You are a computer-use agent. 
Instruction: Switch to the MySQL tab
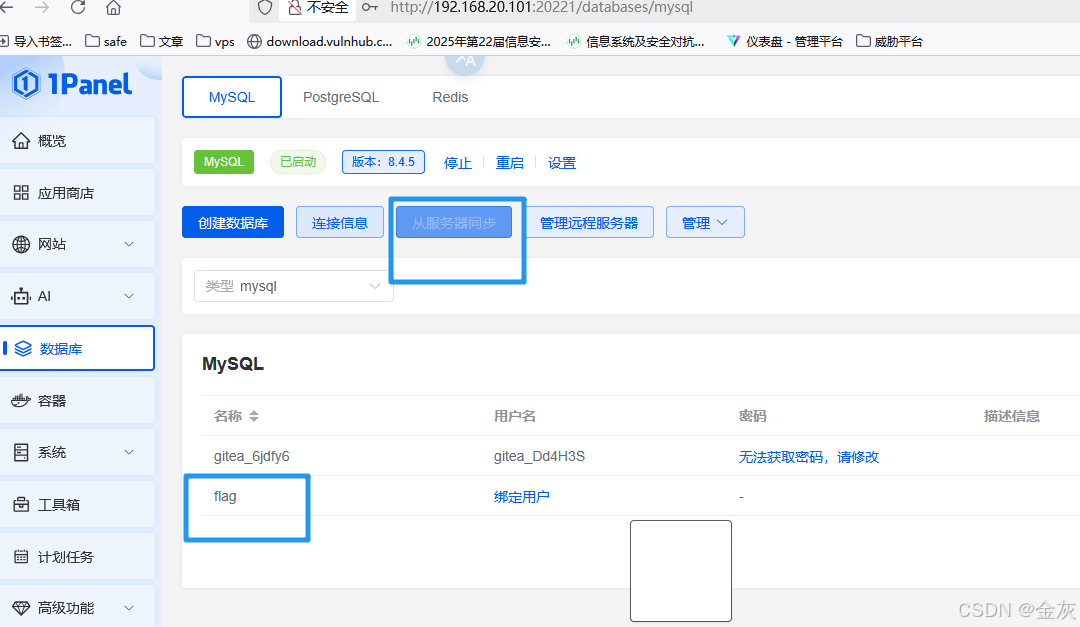231,97
